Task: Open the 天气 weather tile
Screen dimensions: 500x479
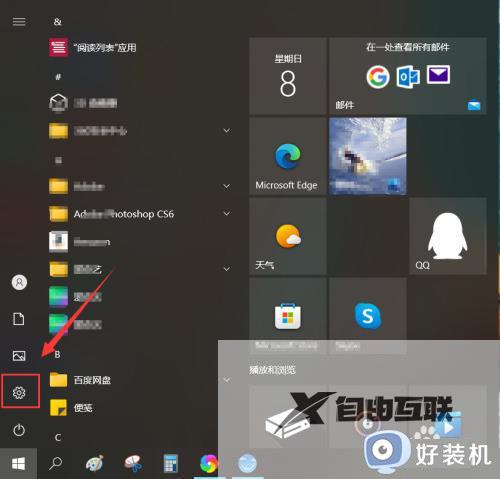Action: [x=288, y=236]
